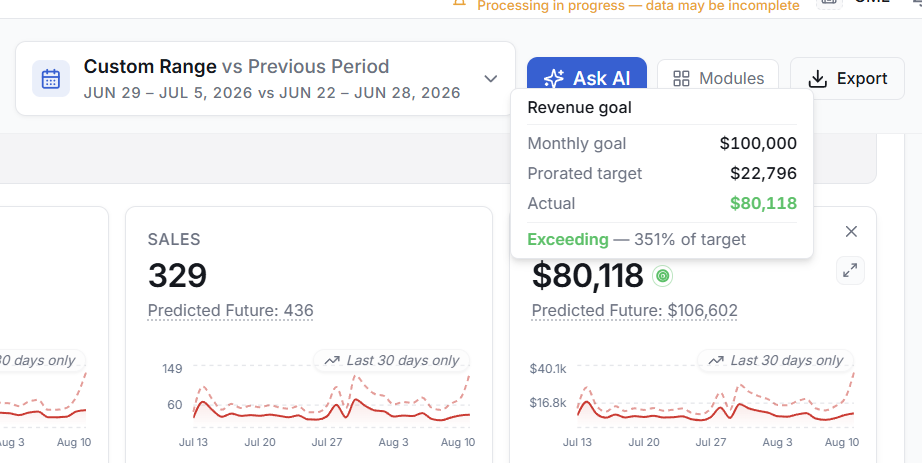Click the trend icon in revenue chart badge
The width and height of the screenshot is (922, 463).
click(x=716, y=360)
